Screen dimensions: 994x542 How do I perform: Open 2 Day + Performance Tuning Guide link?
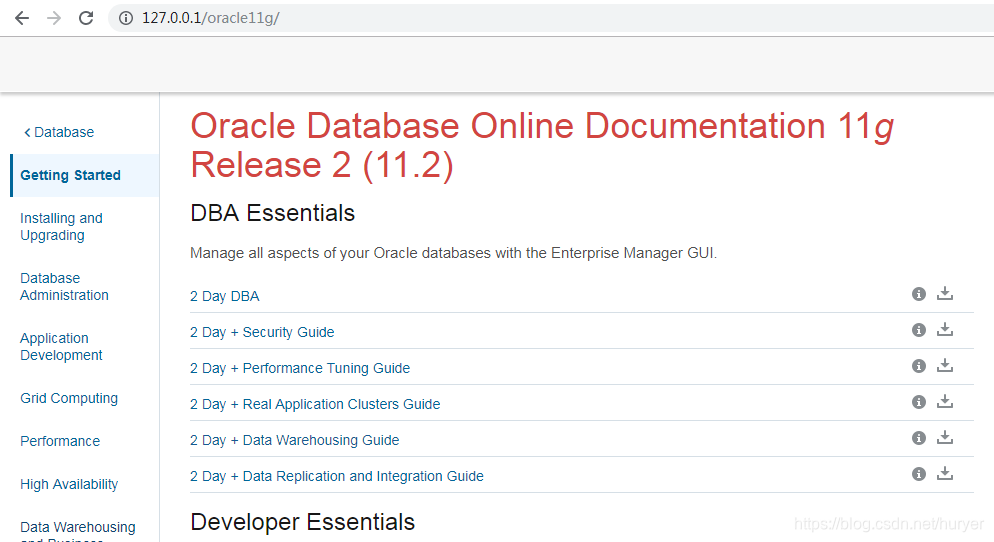tap(300, 369)
